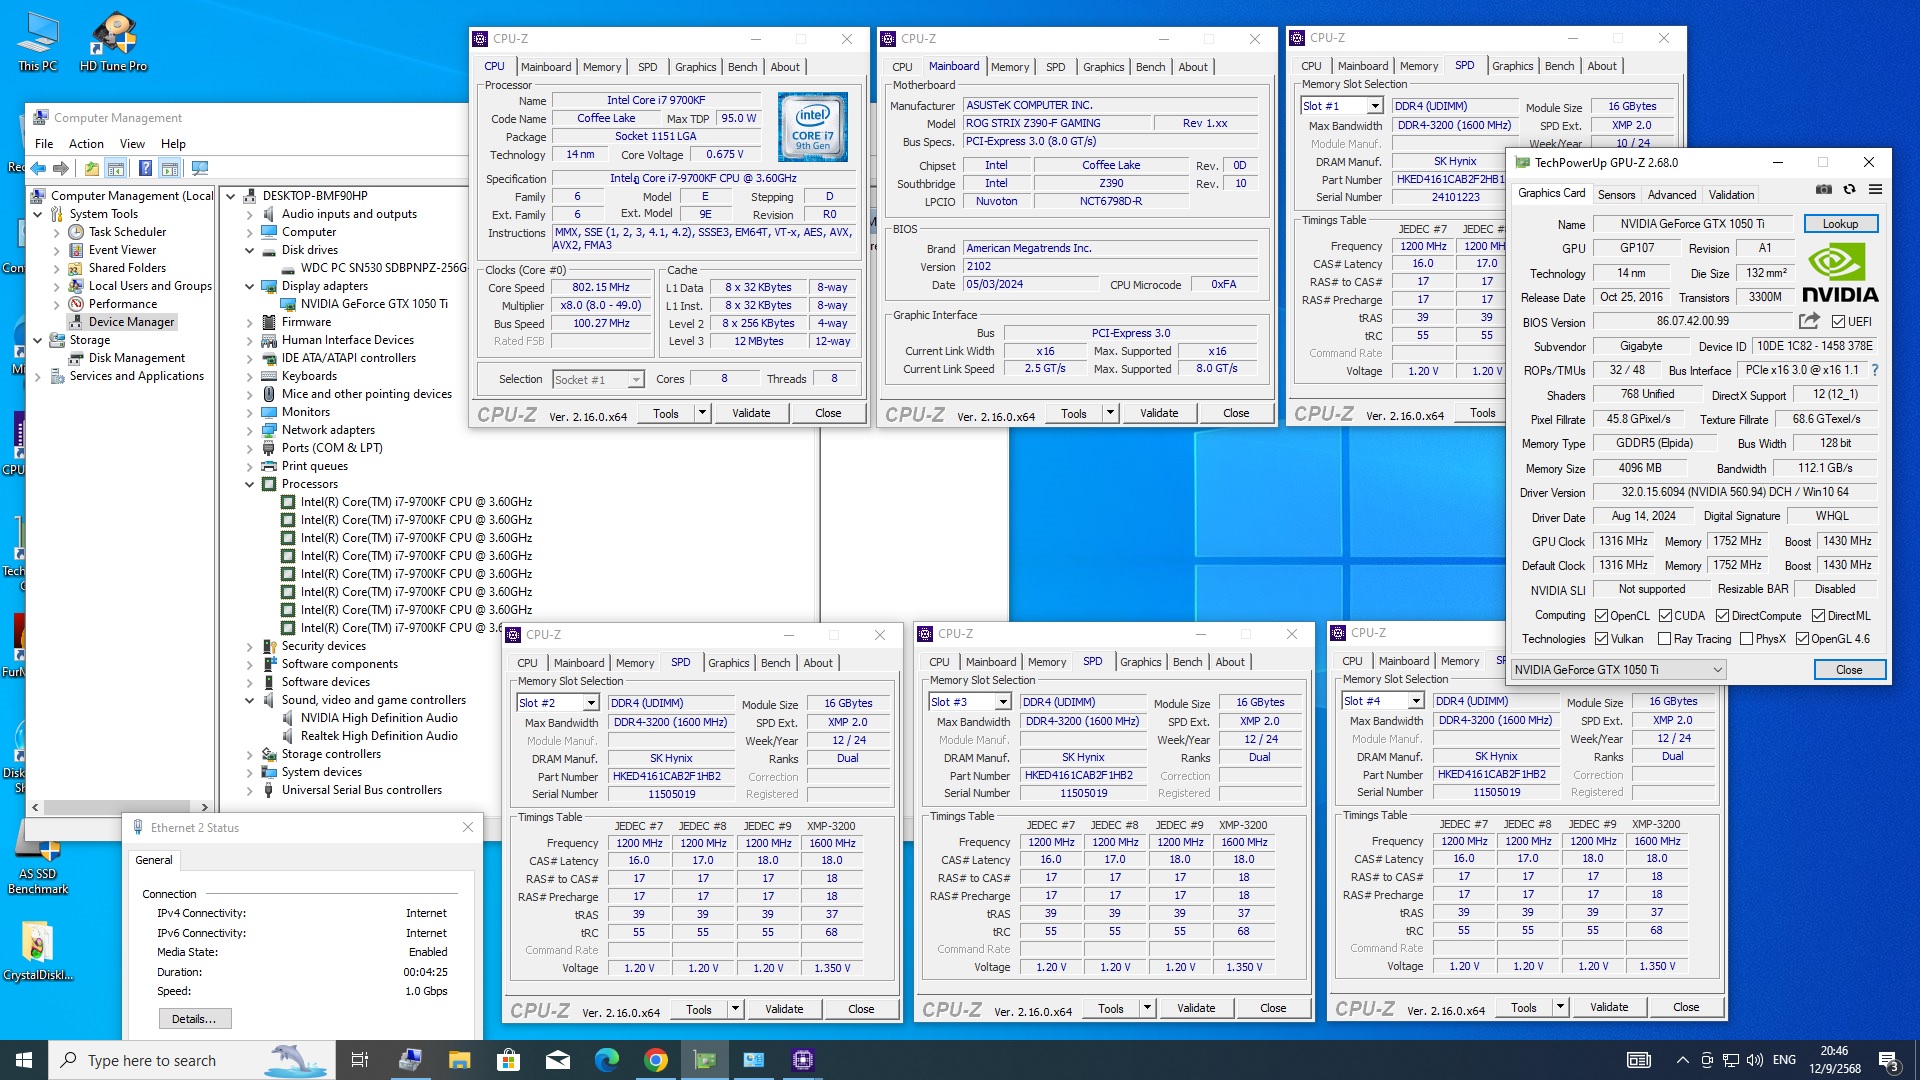
Task: Toggle the PhysX checkbox
Action: pos(1746,639)
